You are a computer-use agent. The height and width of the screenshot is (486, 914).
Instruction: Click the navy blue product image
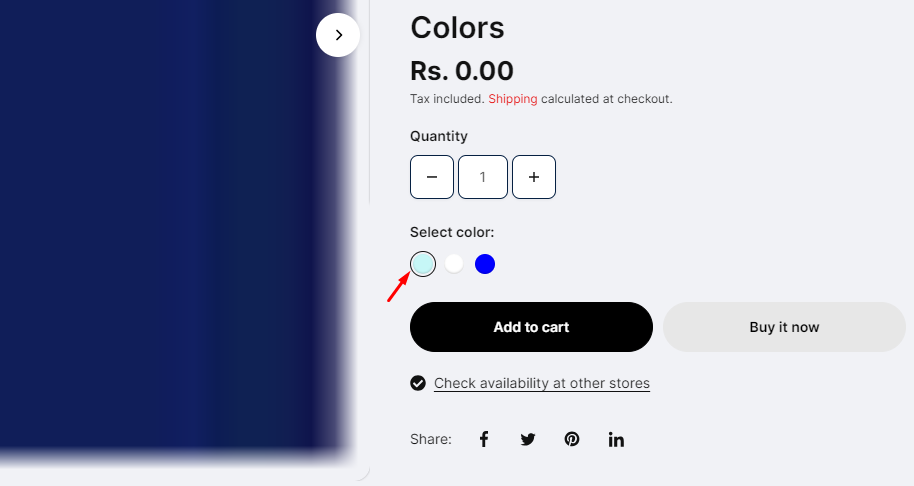[x=160, y=240]
